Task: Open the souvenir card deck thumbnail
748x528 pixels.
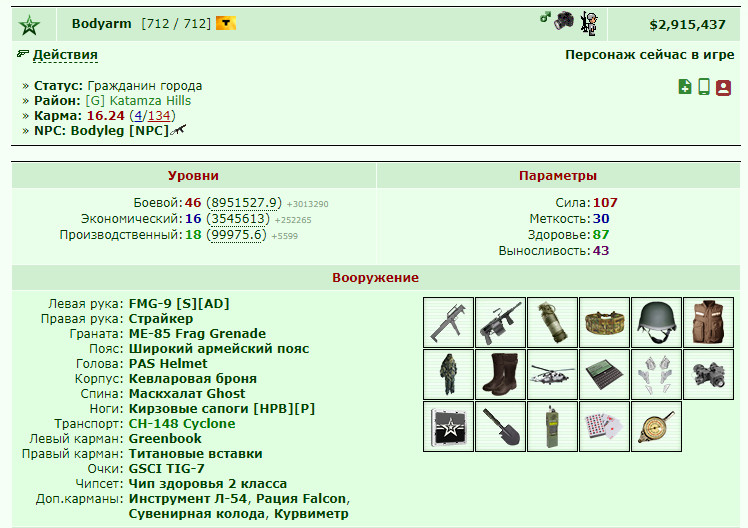Action: click(604, 426)
